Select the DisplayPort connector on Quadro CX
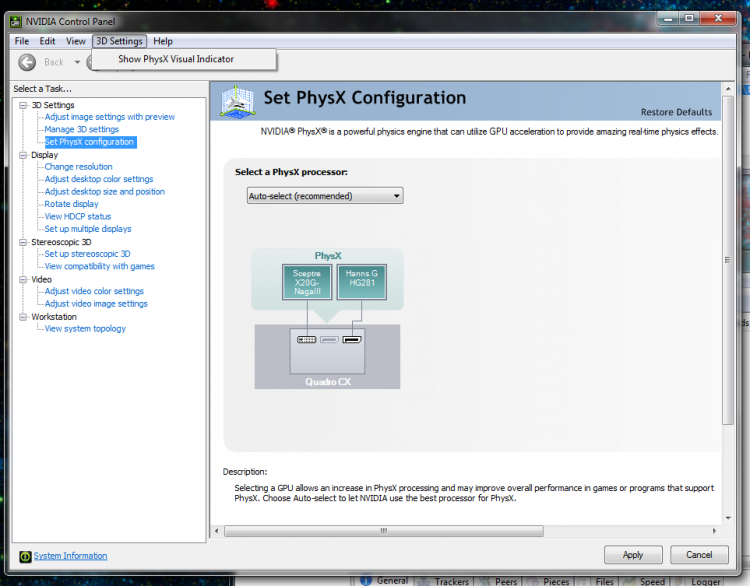Viewport: 750px width, 586px height. [352, 340]
